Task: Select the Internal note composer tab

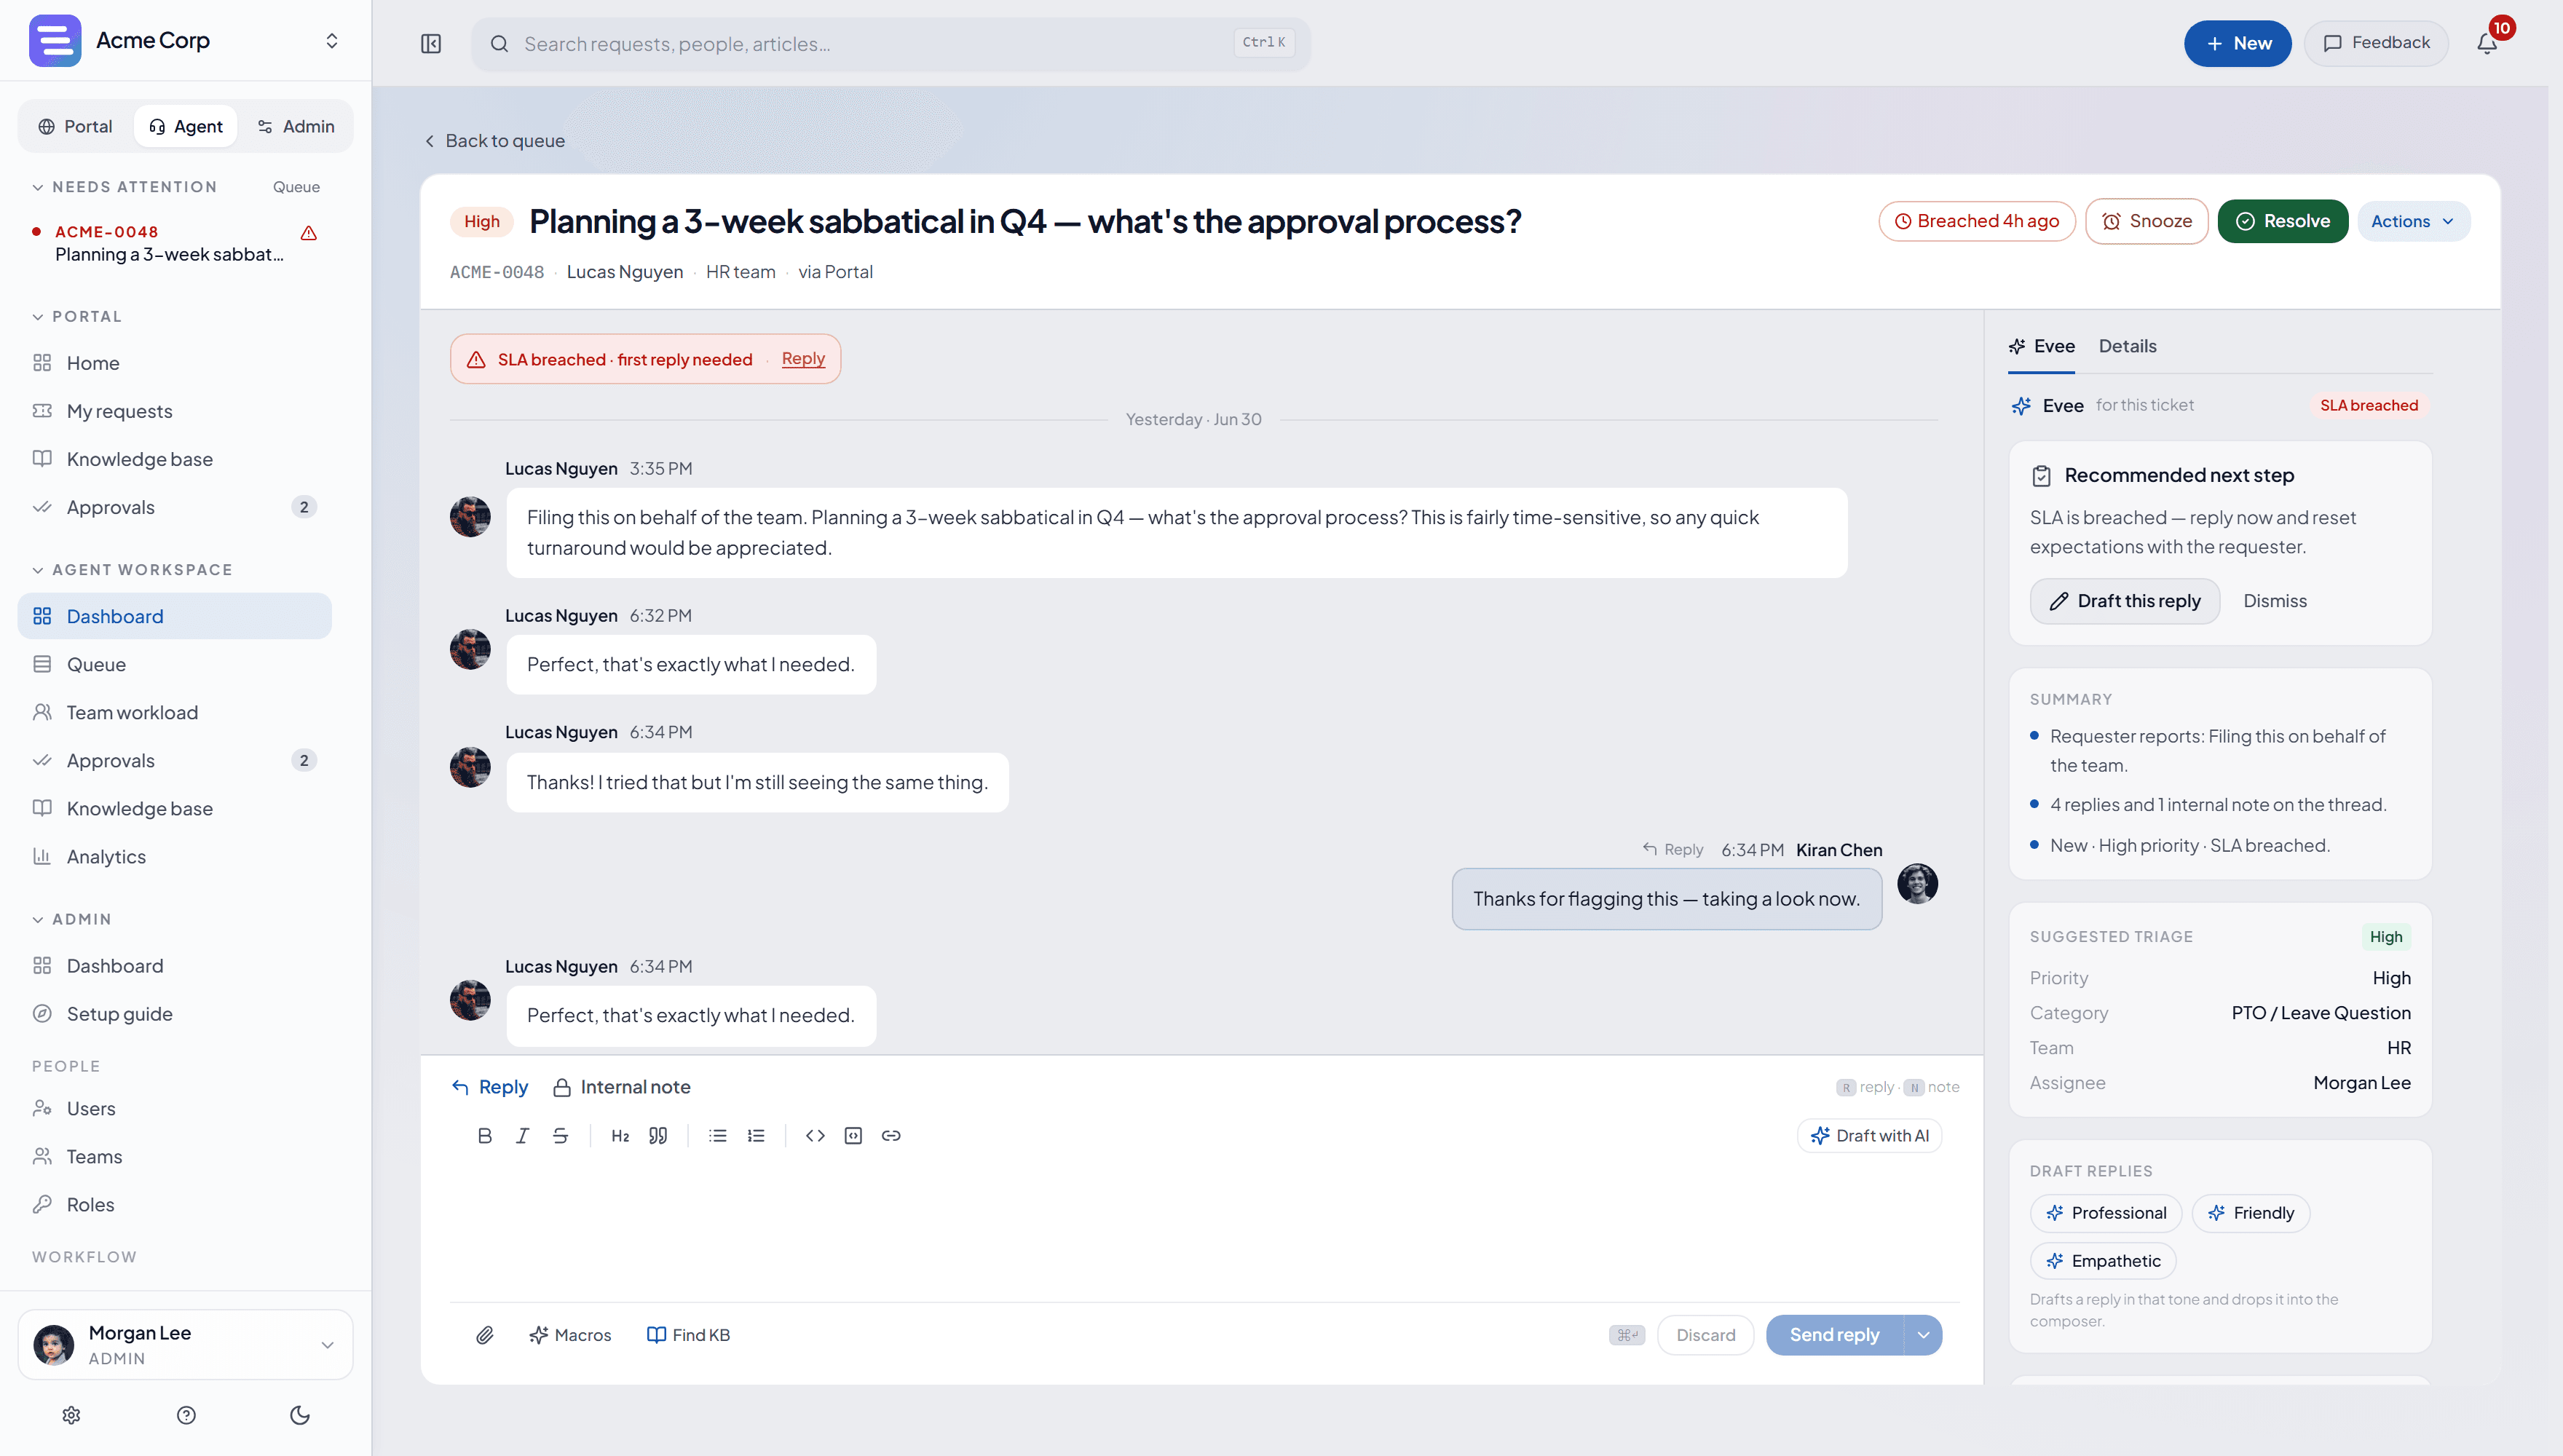Action: 622,1087
